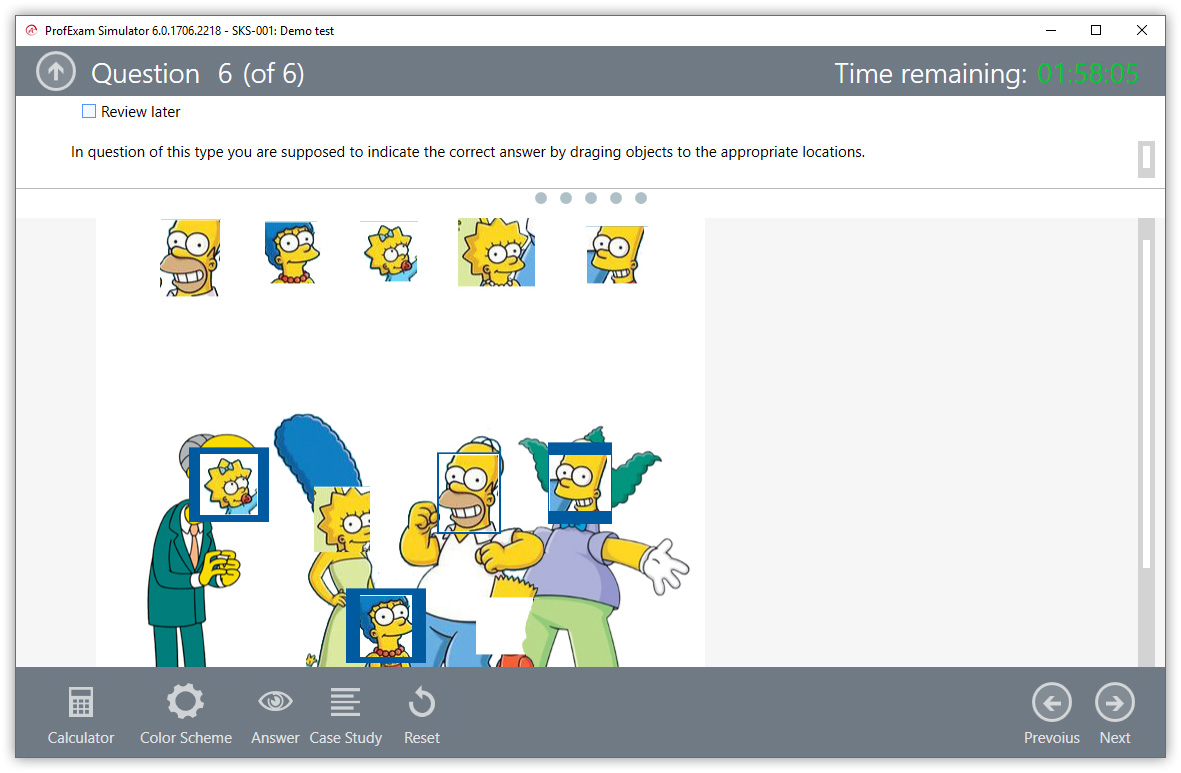Click the Next arrow button

coord(1114,714)
